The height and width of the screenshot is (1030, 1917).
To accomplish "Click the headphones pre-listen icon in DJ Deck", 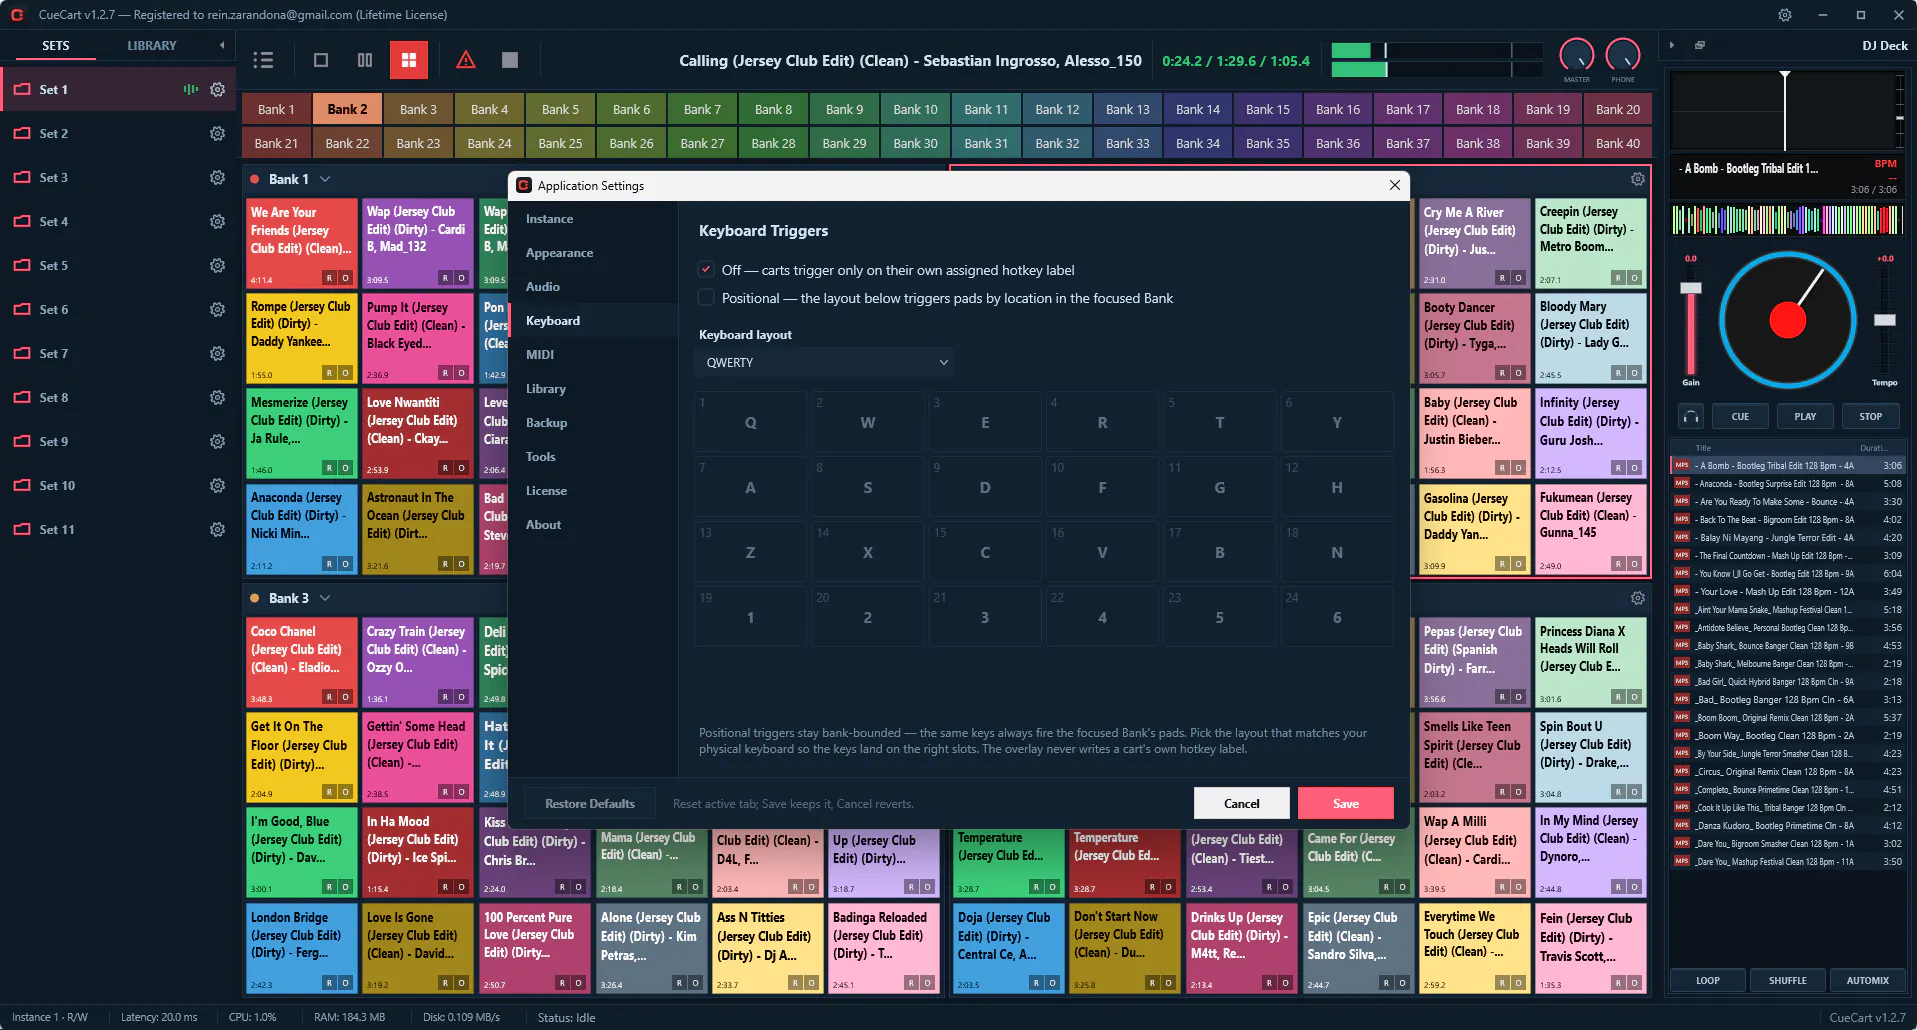I will 1691,416.
